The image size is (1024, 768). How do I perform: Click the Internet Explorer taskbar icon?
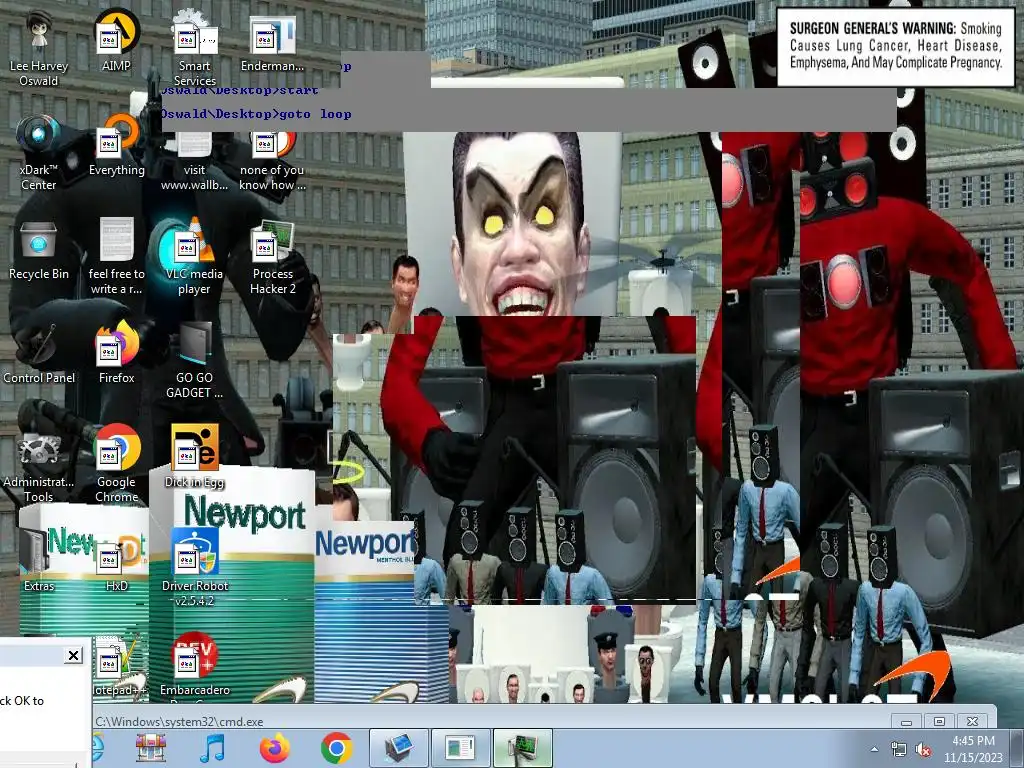click(x=99, y=748)
